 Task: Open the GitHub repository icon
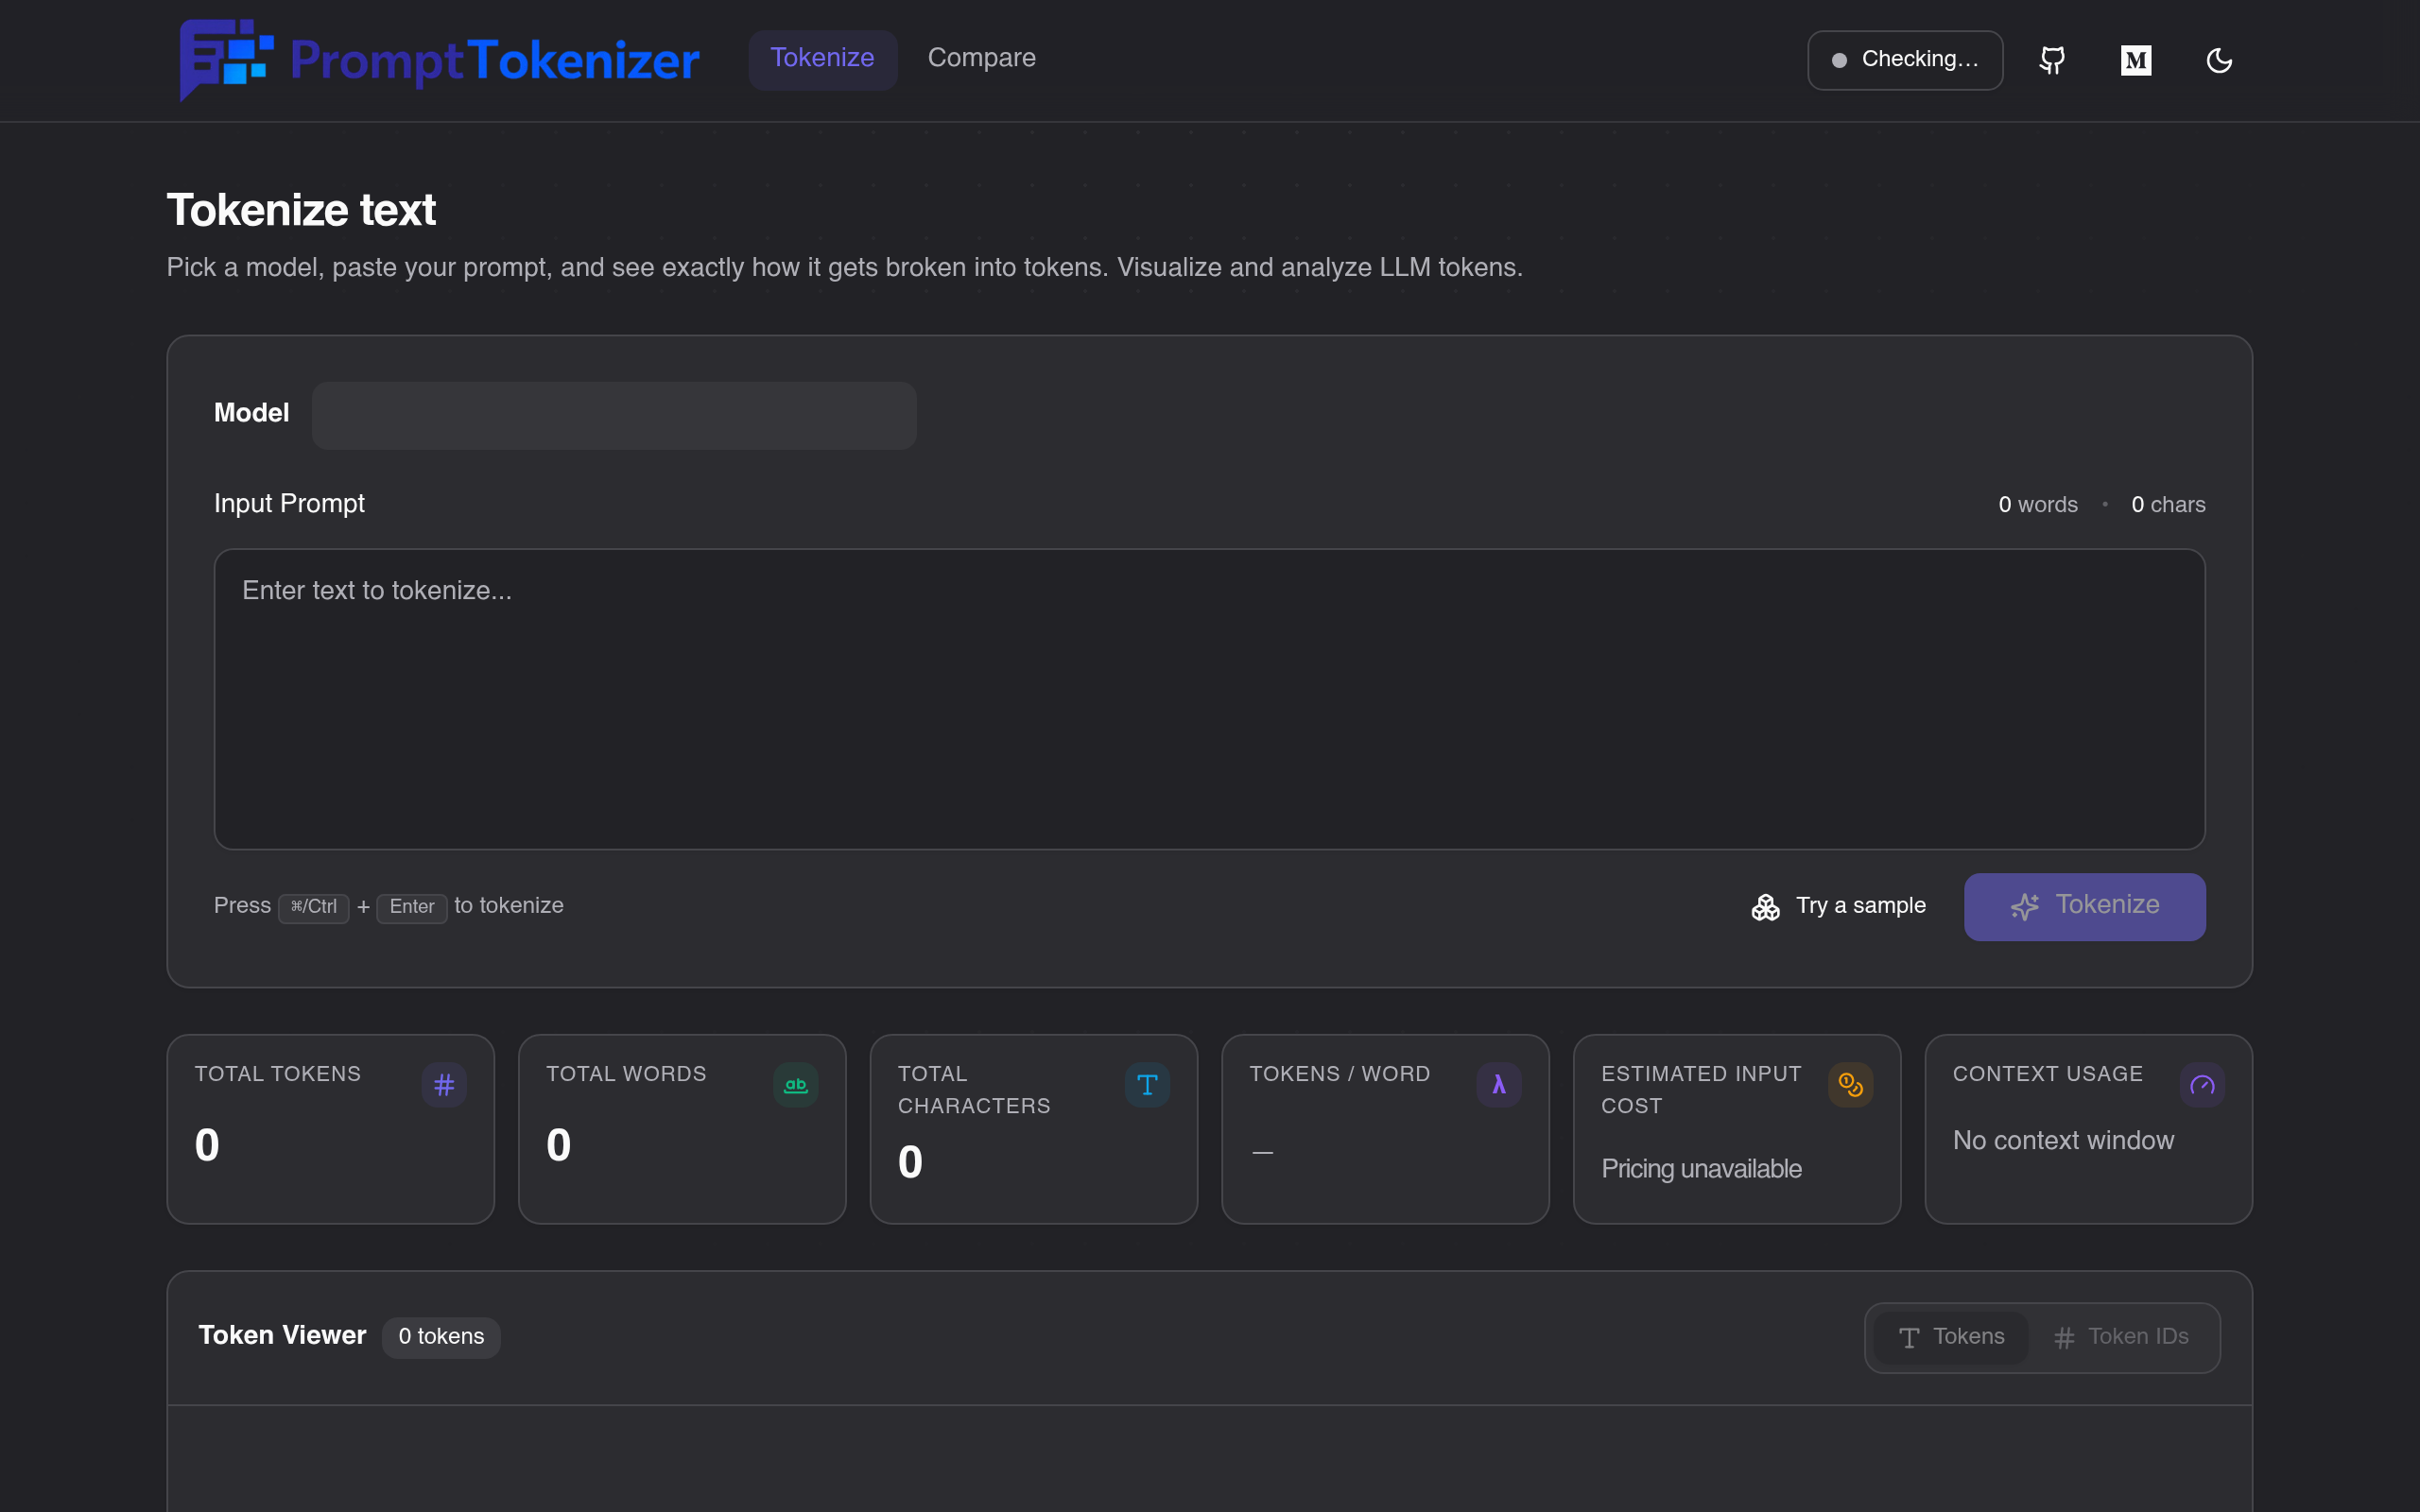2052,60
